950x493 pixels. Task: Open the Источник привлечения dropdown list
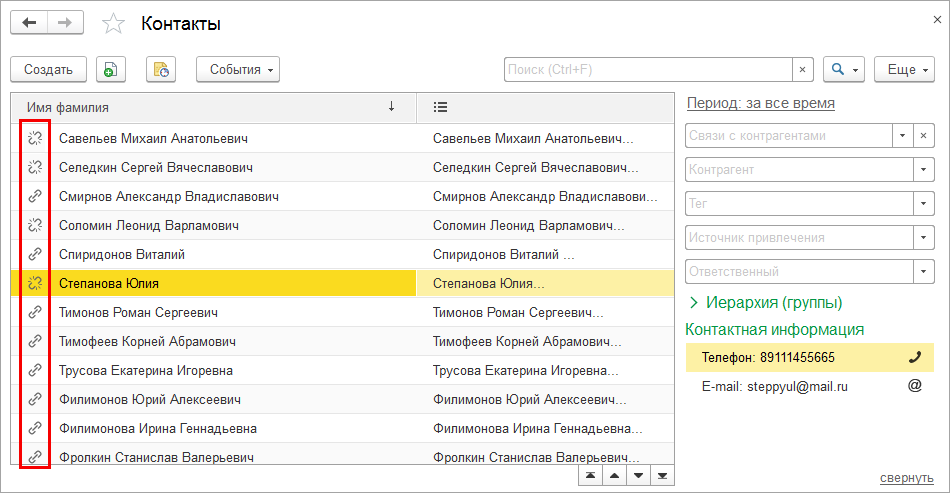pyautogui.click(x=922, y=238)
